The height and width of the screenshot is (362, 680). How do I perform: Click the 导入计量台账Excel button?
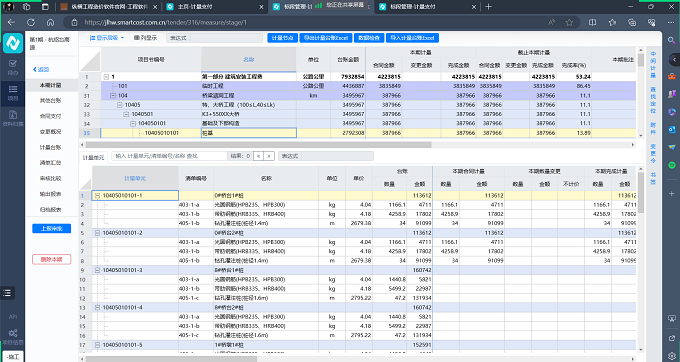[x=412, y=38]
